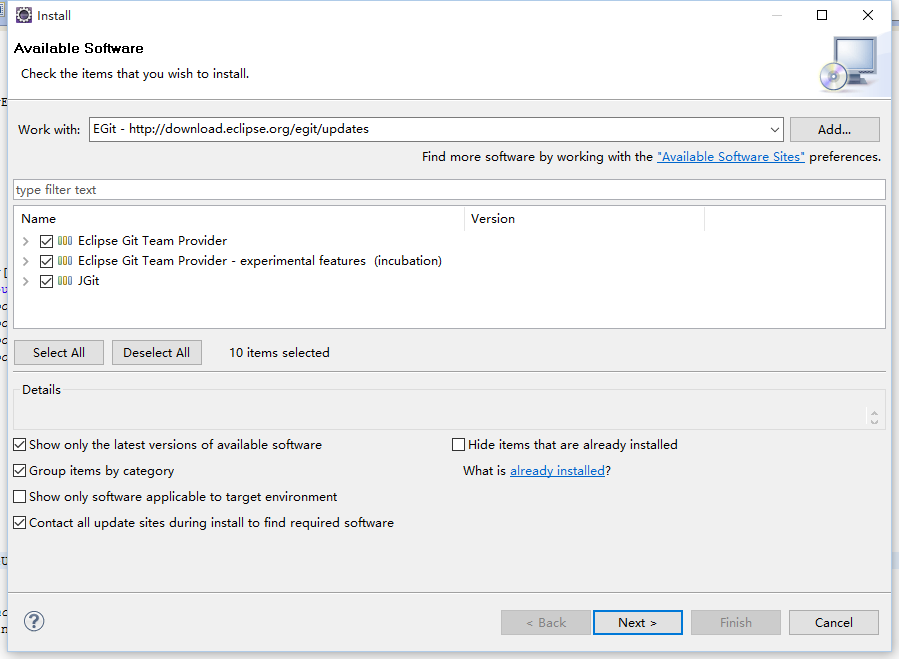The width and height of the screenshot is (899, 659).
Task: Open the already installed link
Action: click(x=557, y=471)
